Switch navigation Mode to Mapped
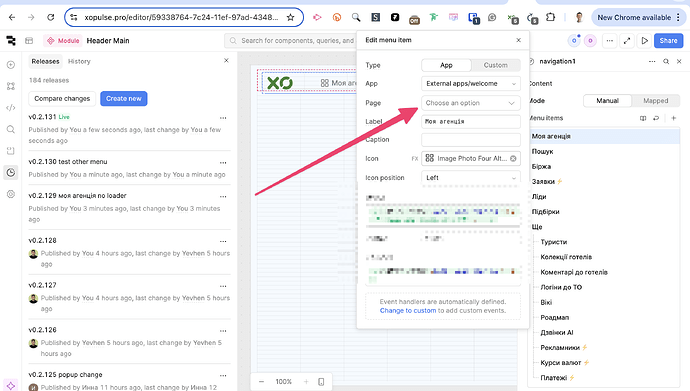 [655, 101]
